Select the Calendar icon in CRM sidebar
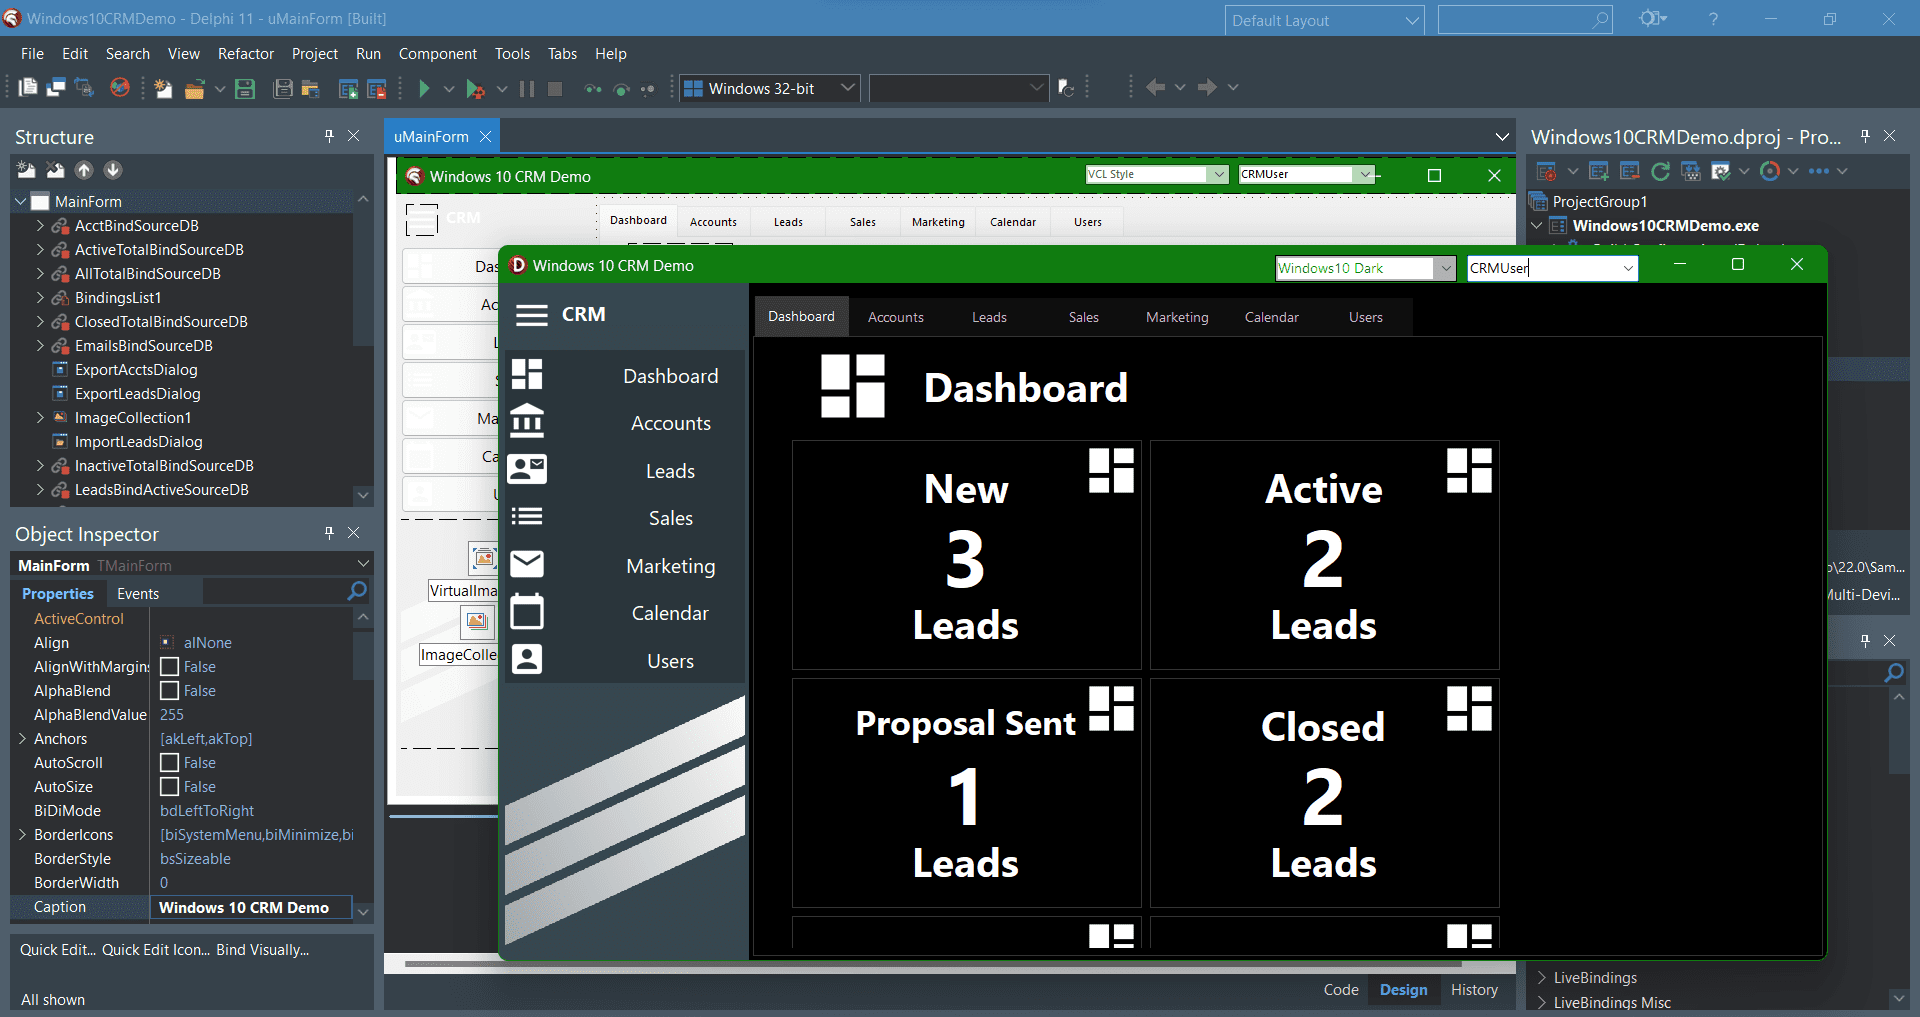 coord(527,611)
